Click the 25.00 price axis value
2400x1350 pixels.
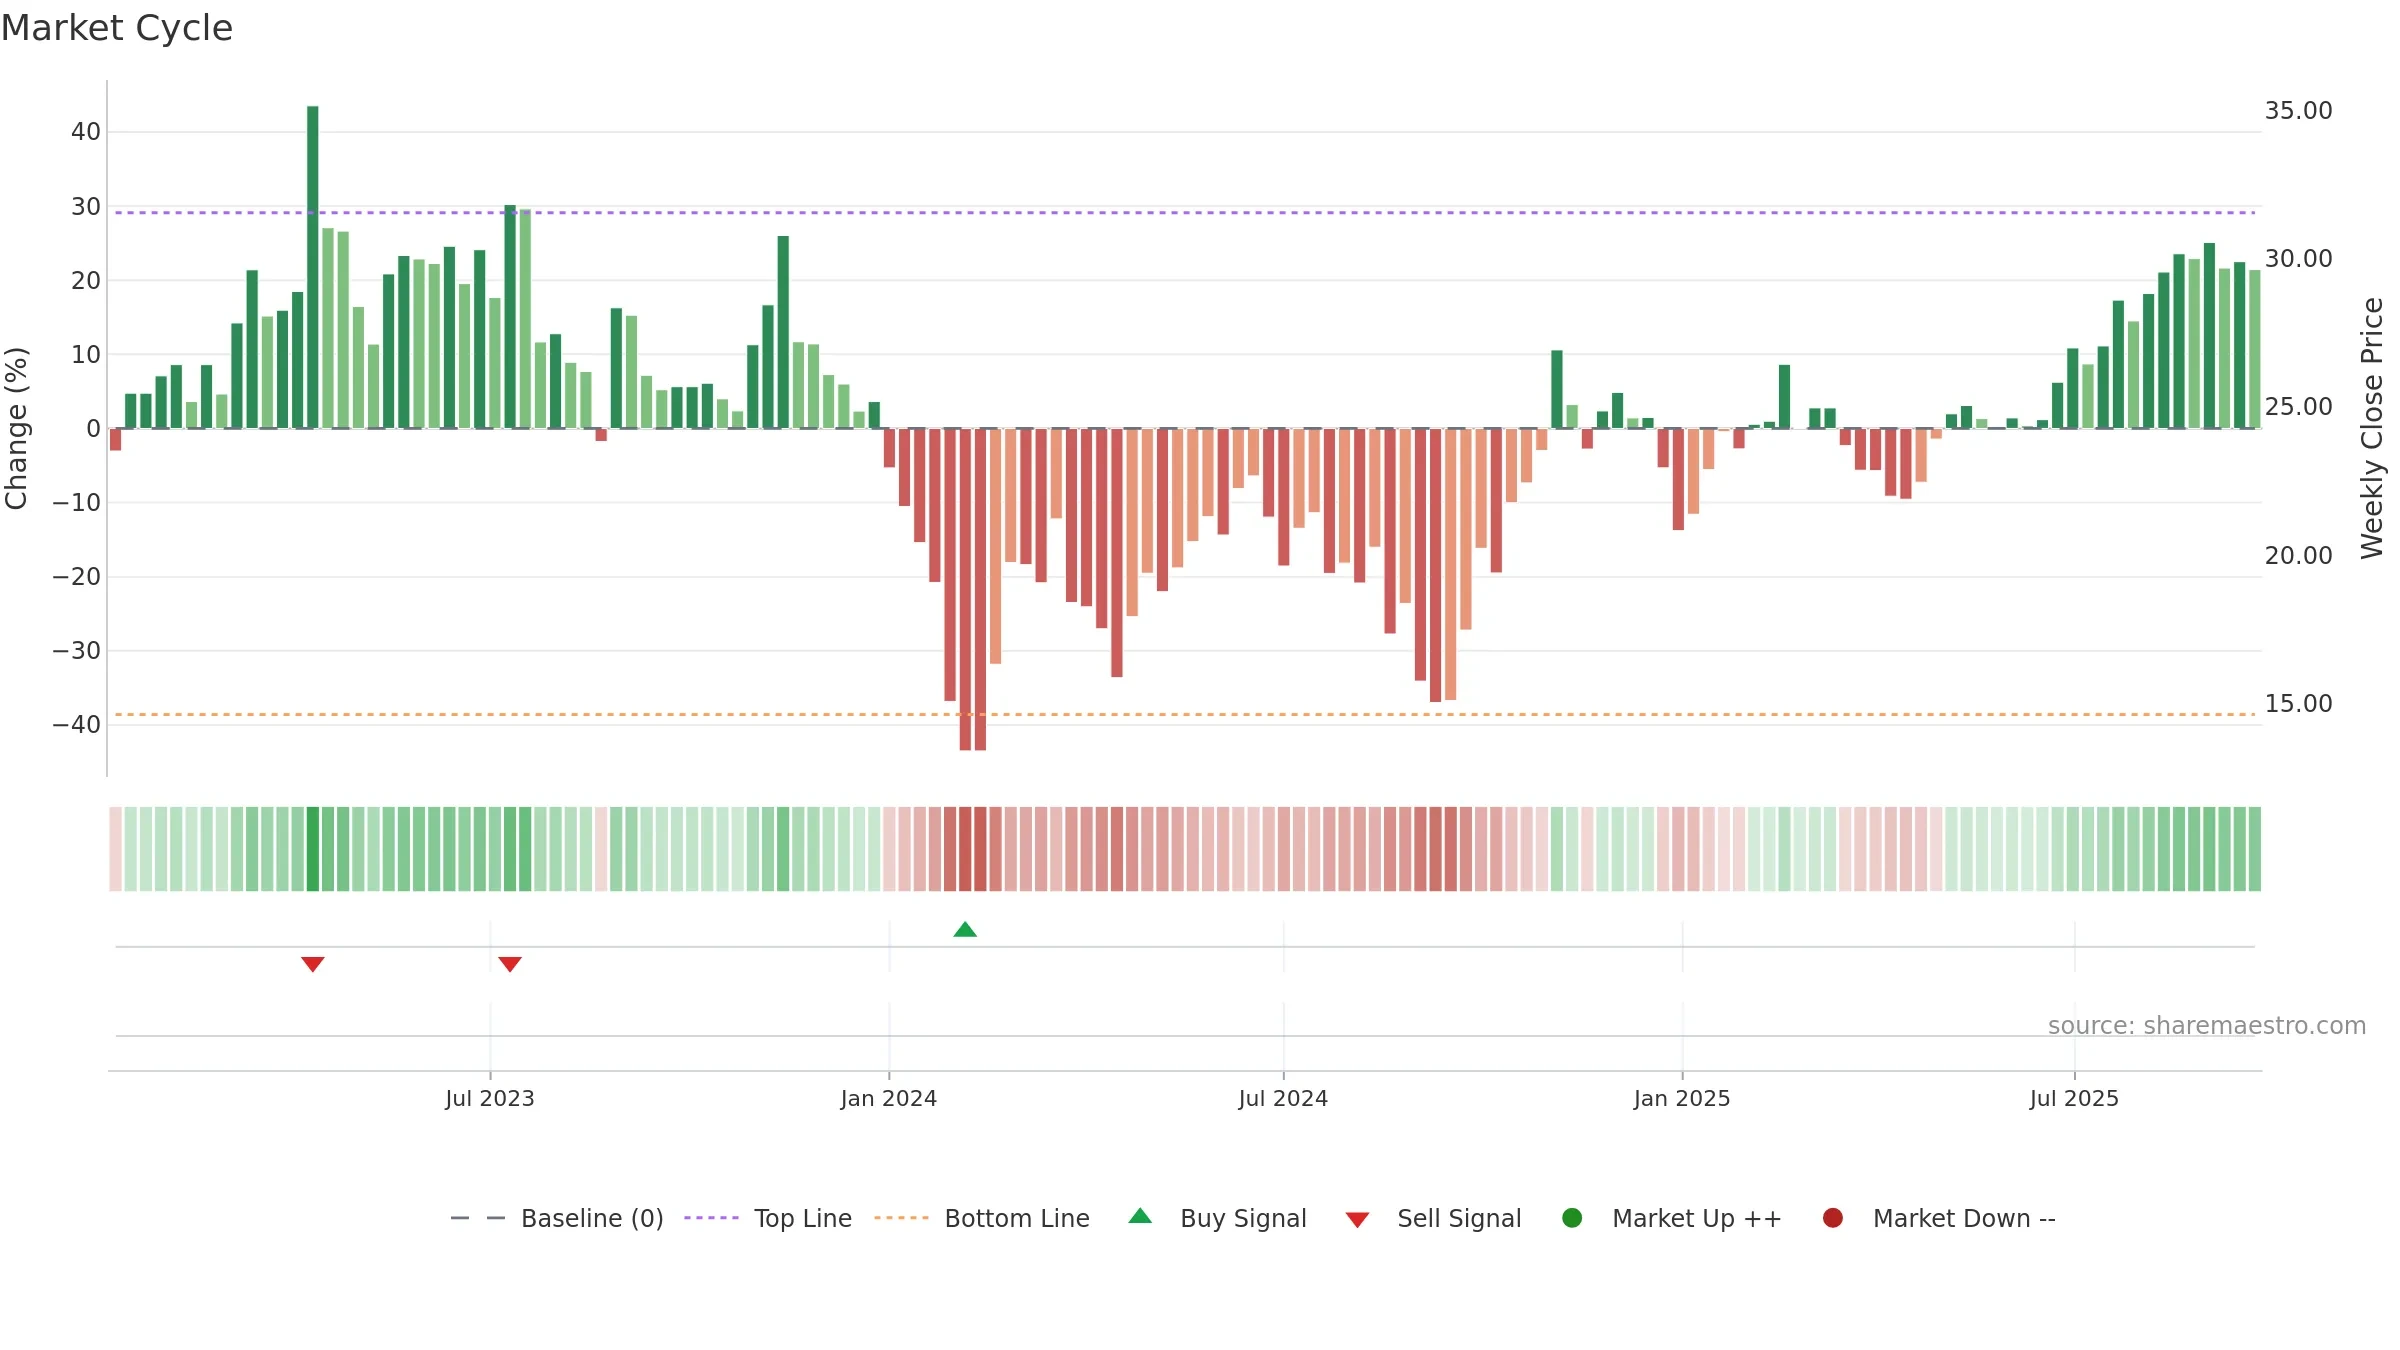pos(2298,406)
